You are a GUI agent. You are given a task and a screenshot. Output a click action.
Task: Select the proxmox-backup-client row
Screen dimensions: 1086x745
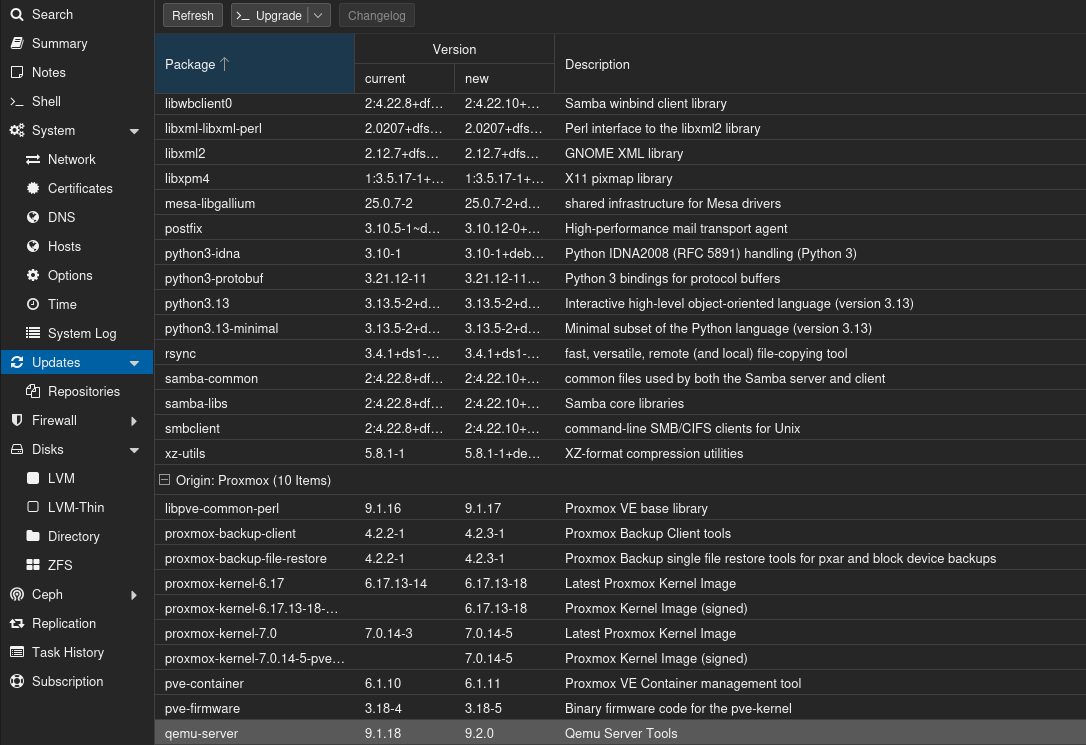point(620,533)
